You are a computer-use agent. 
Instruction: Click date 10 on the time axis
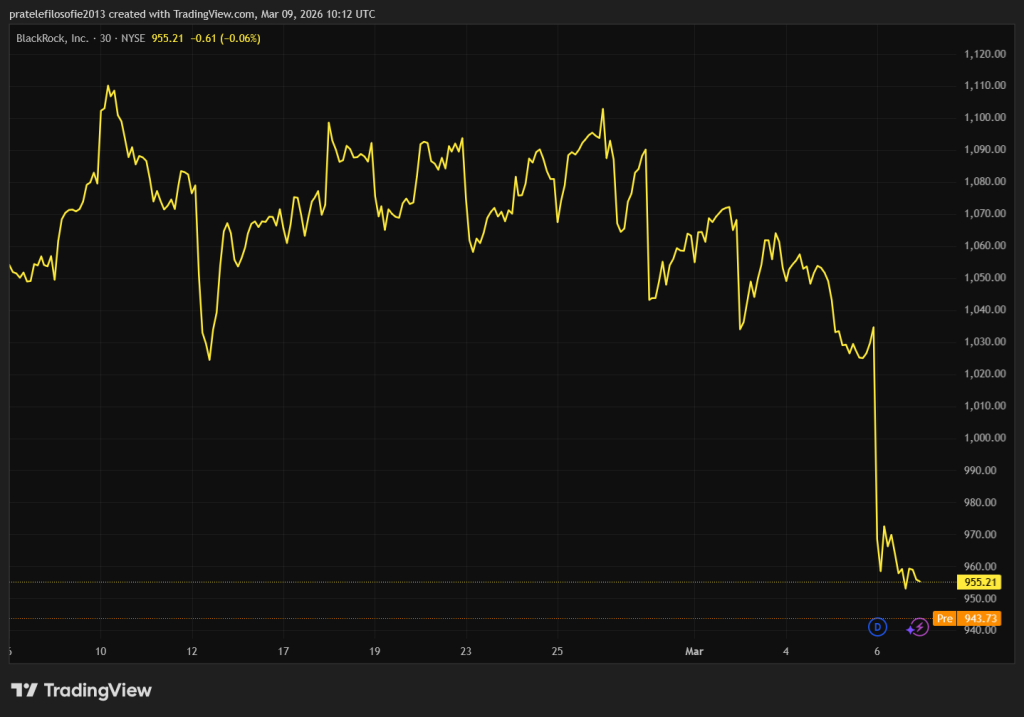(x=101, y=652)
